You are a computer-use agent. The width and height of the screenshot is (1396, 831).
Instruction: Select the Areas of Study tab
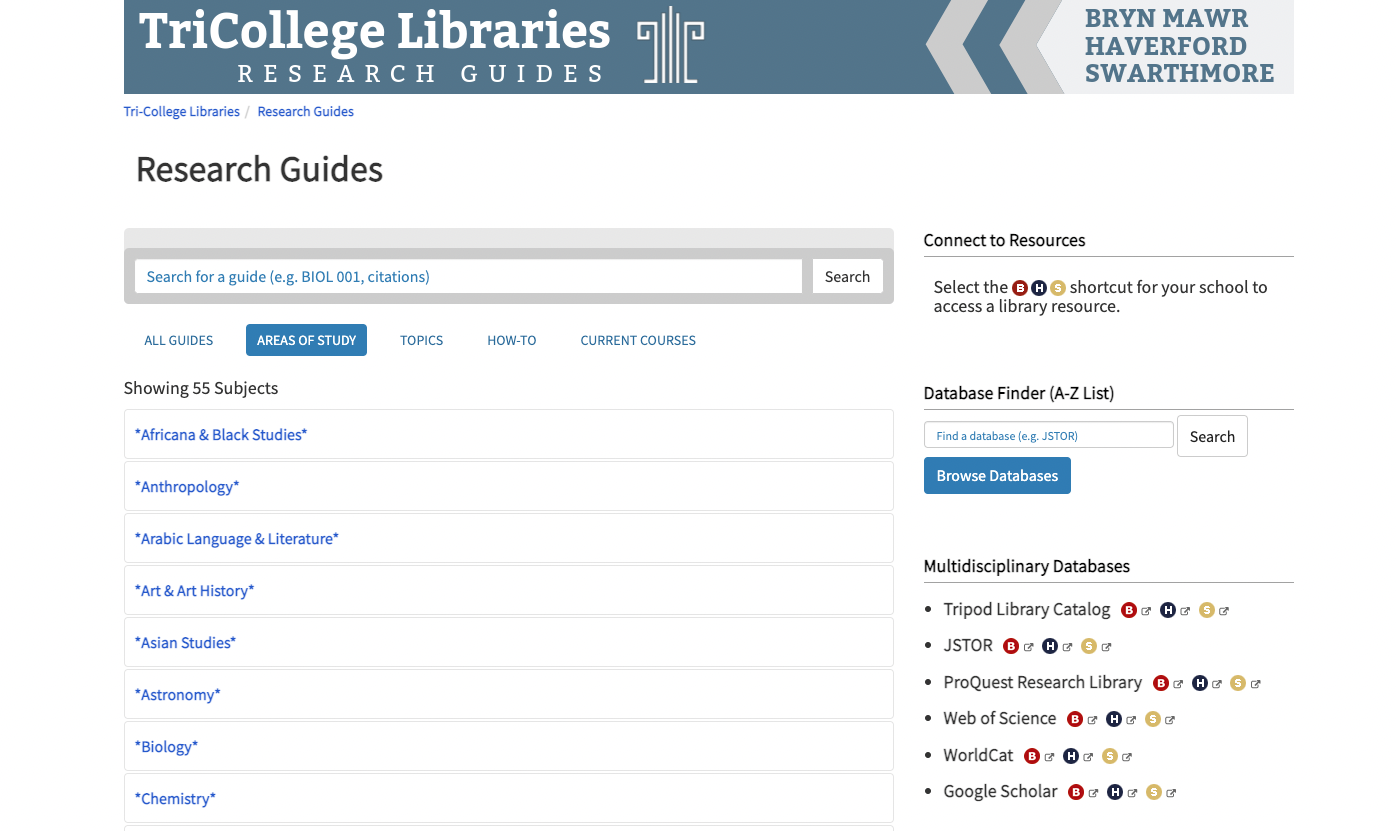pyautogui.click(x=306, y=340)
